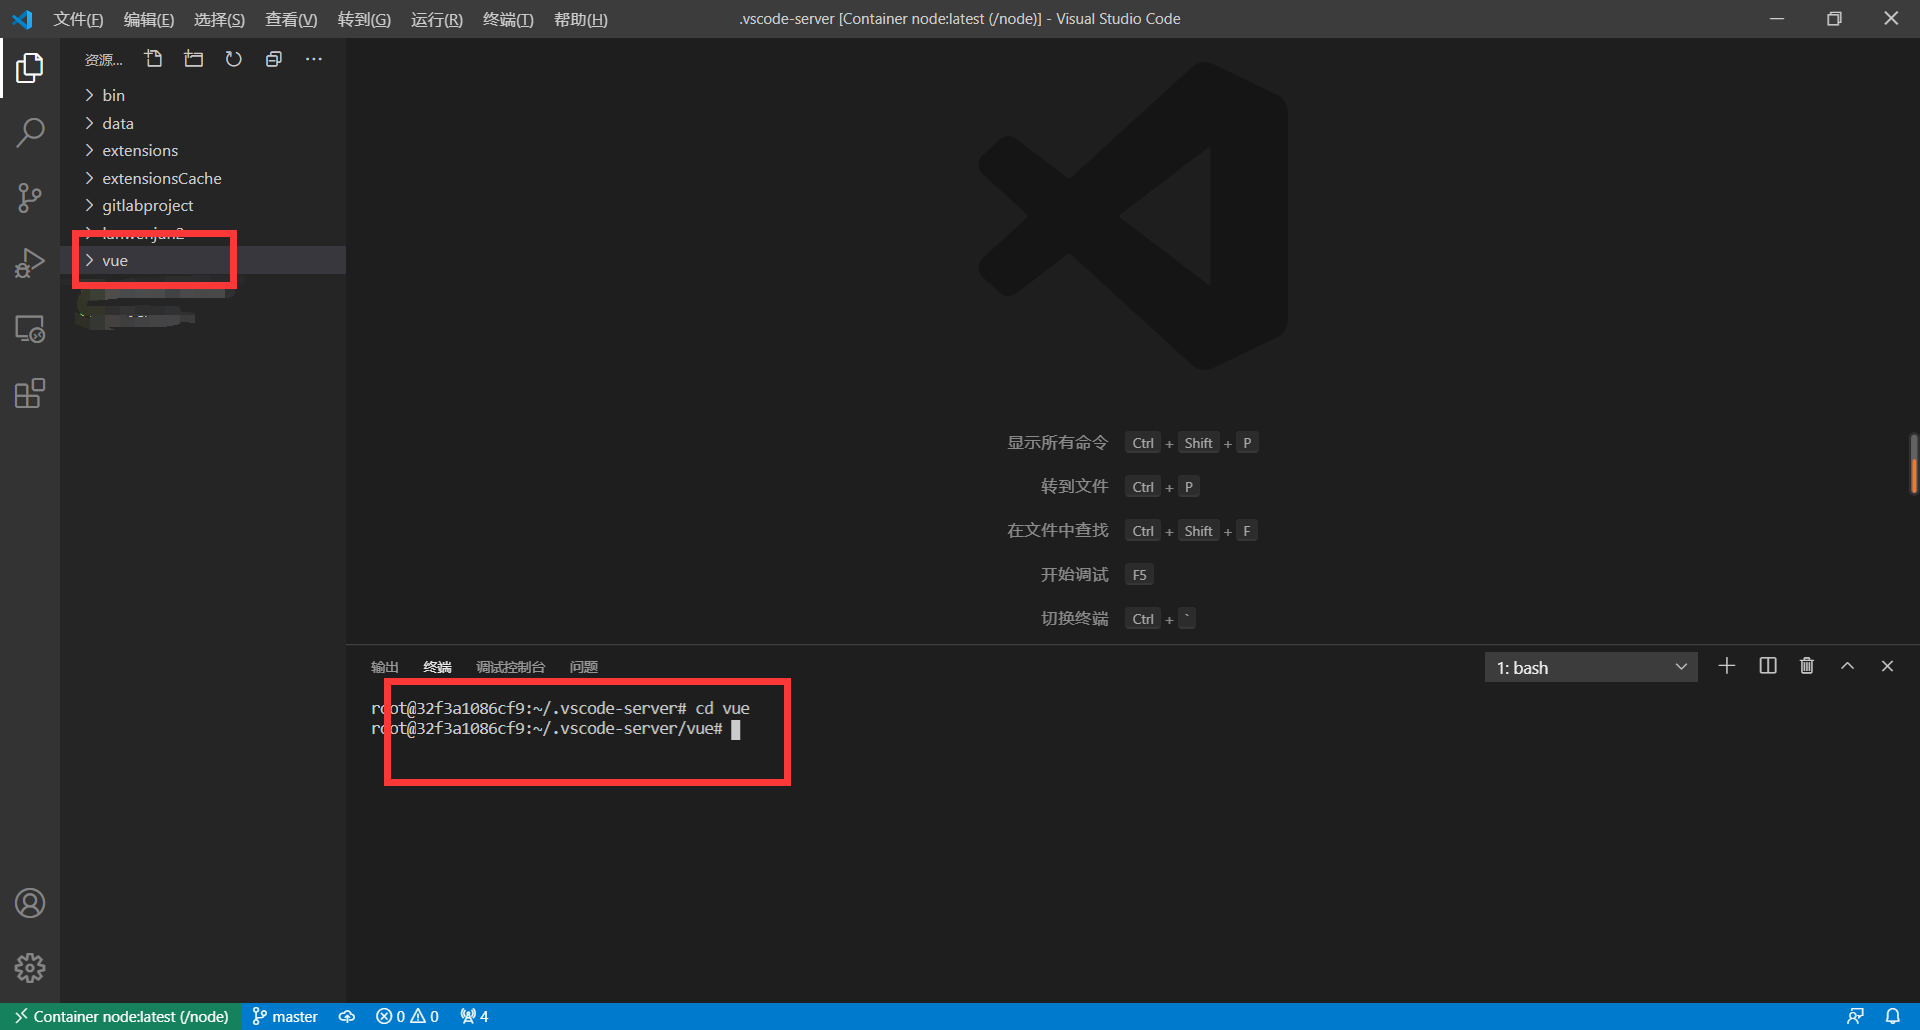Click the 显示所有命令 shortcut hint text
This screenshot has height=1030, width=1920.
(x=1057, y=442)
